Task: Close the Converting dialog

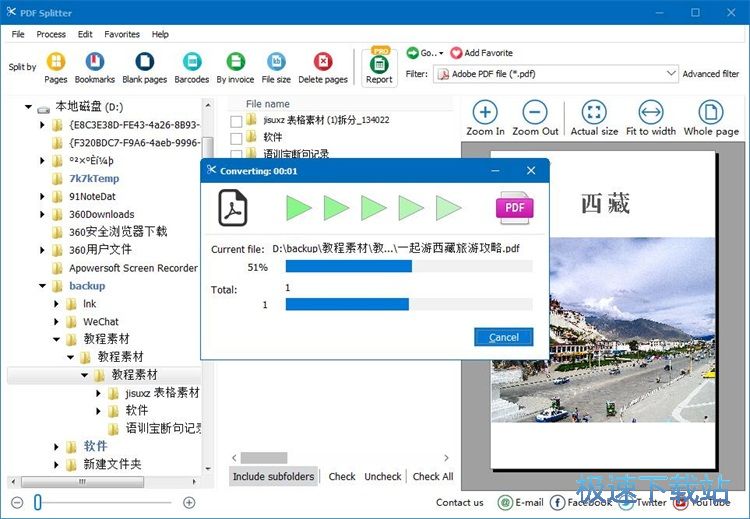Action: tap(531, 170)
